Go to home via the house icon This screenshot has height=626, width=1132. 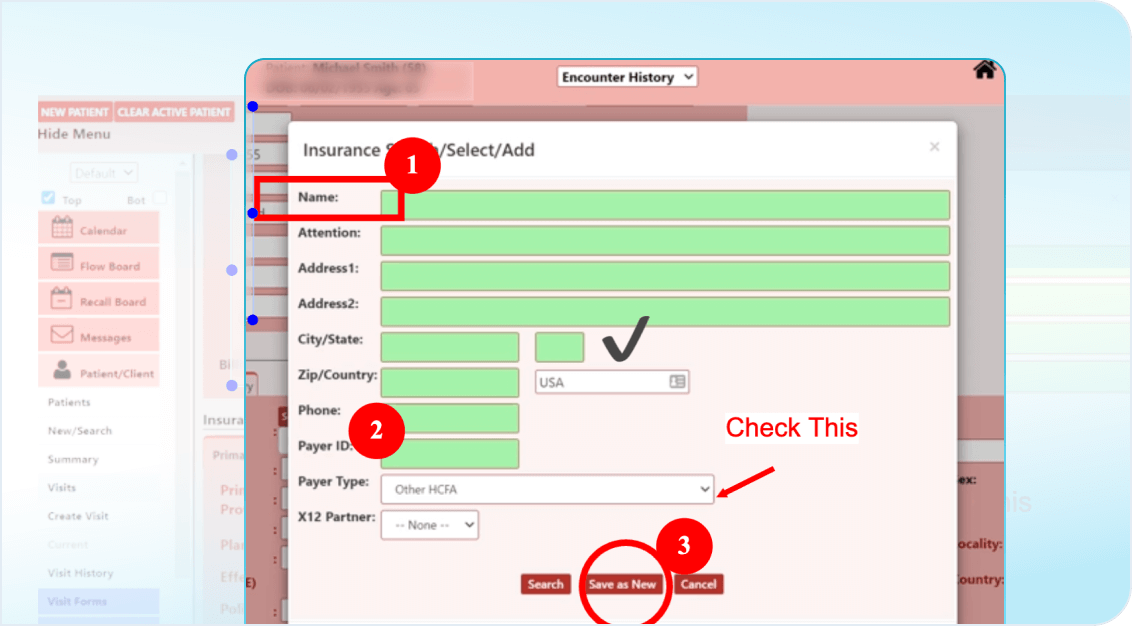click(984, 70)
